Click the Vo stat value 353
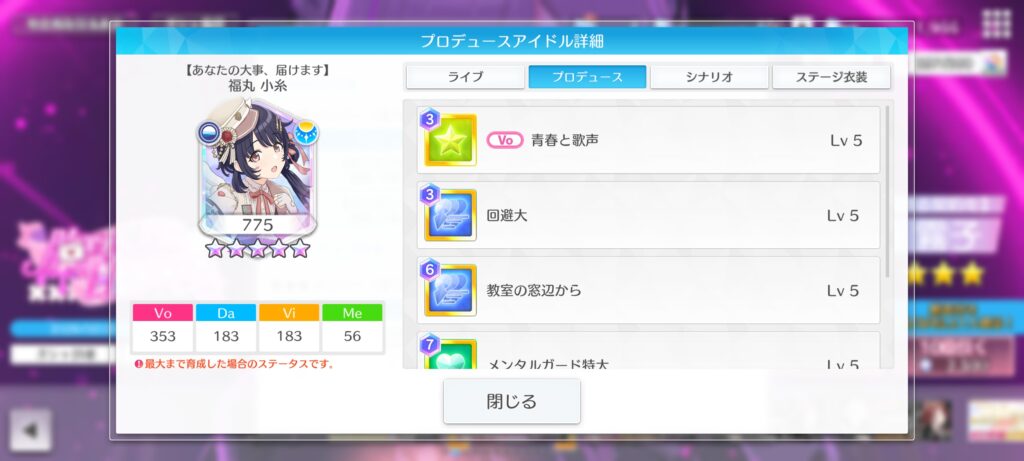Viewport: 1024px width, 461px height. 163,336
